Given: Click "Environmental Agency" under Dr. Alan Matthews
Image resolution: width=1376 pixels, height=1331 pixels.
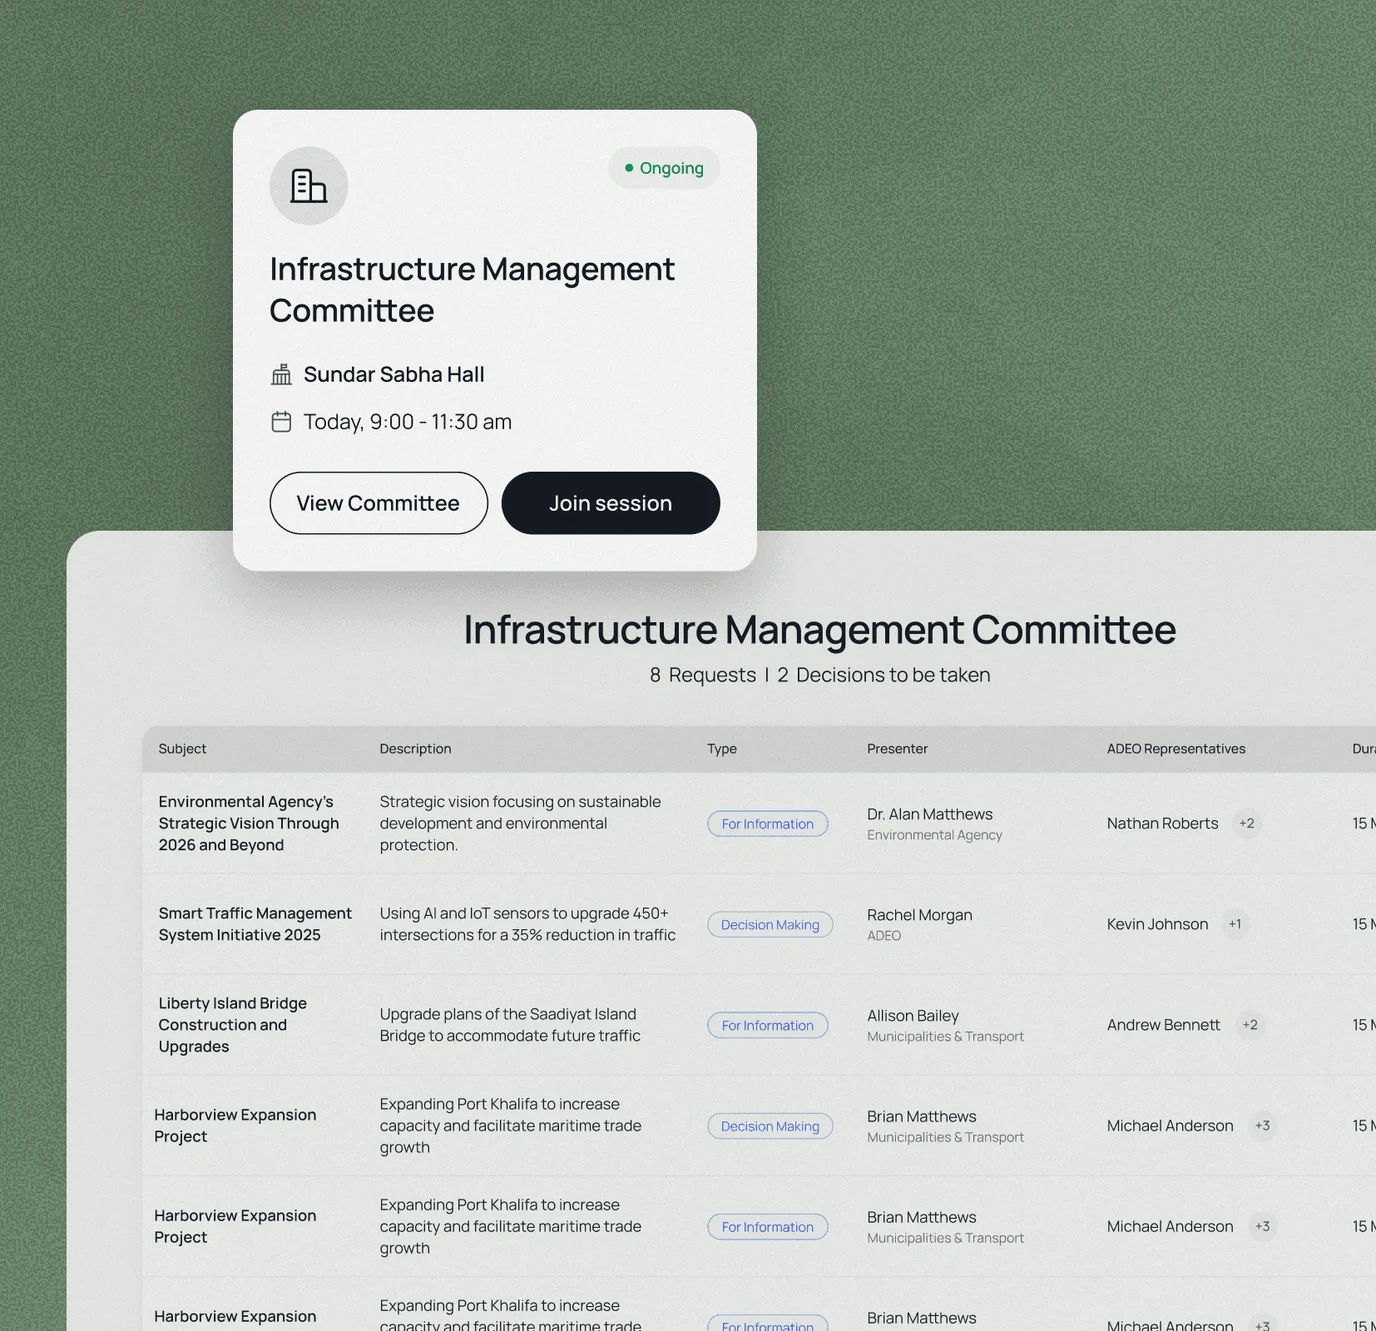Looking at the screenshot, I should point(934,835).
